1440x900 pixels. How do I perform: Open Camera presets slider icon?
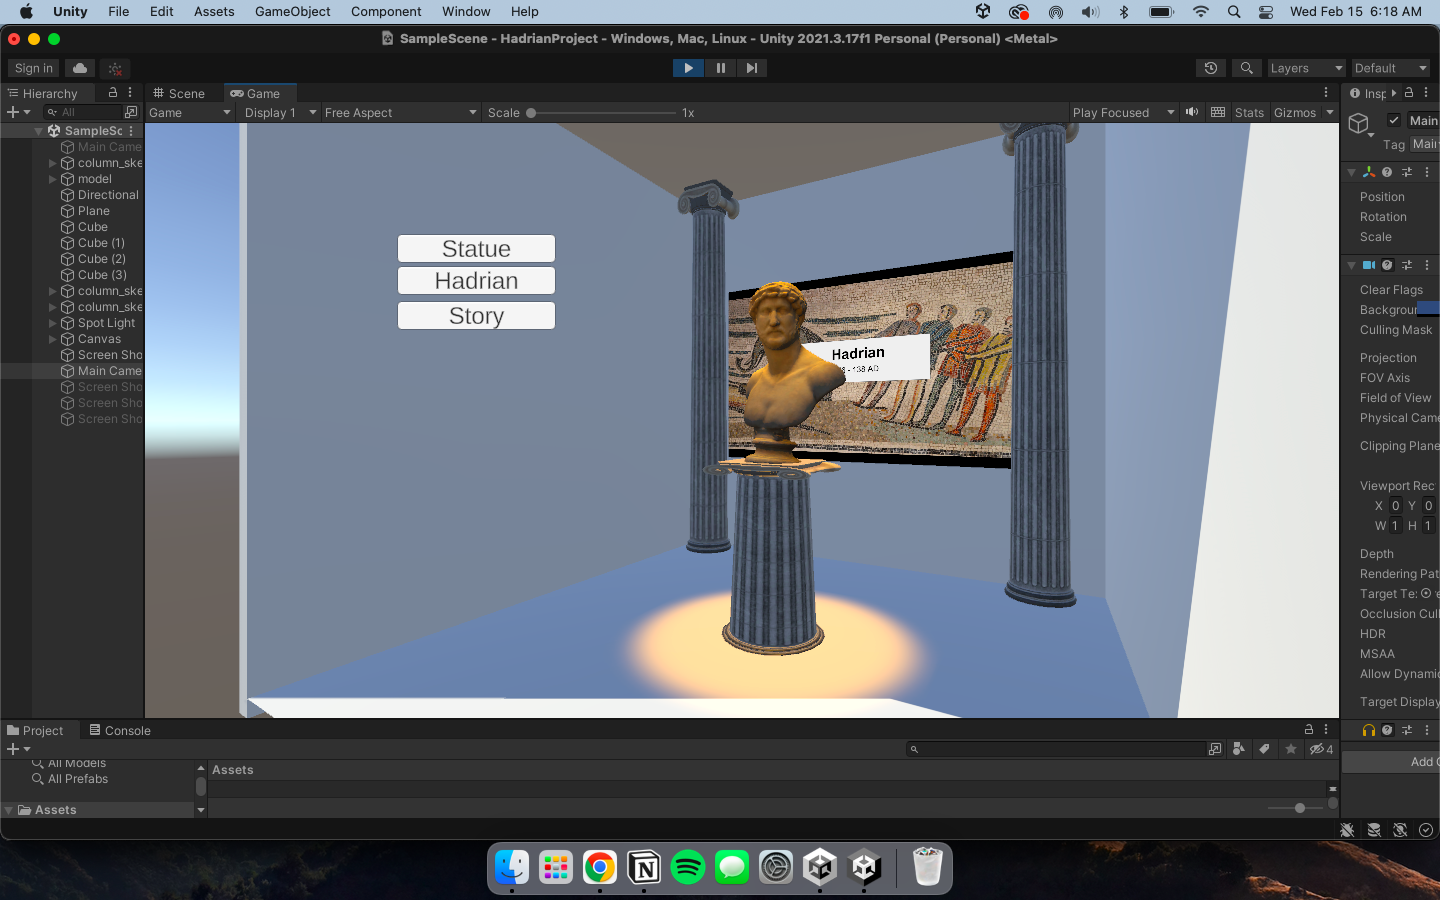[1407, 265]
